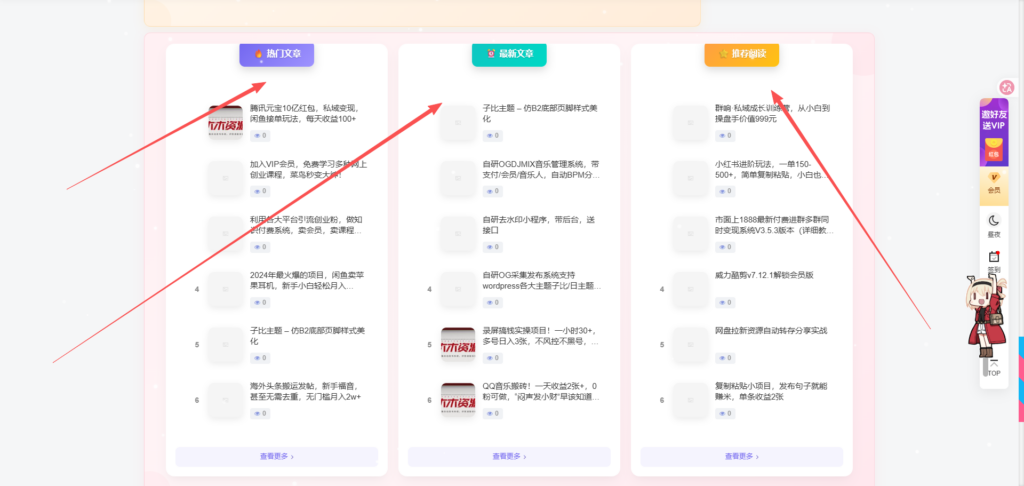Click eye view-count badge under 网盘拉新资源自动转存
This screenshot has width=1024, height=486.
coord(725,358)
